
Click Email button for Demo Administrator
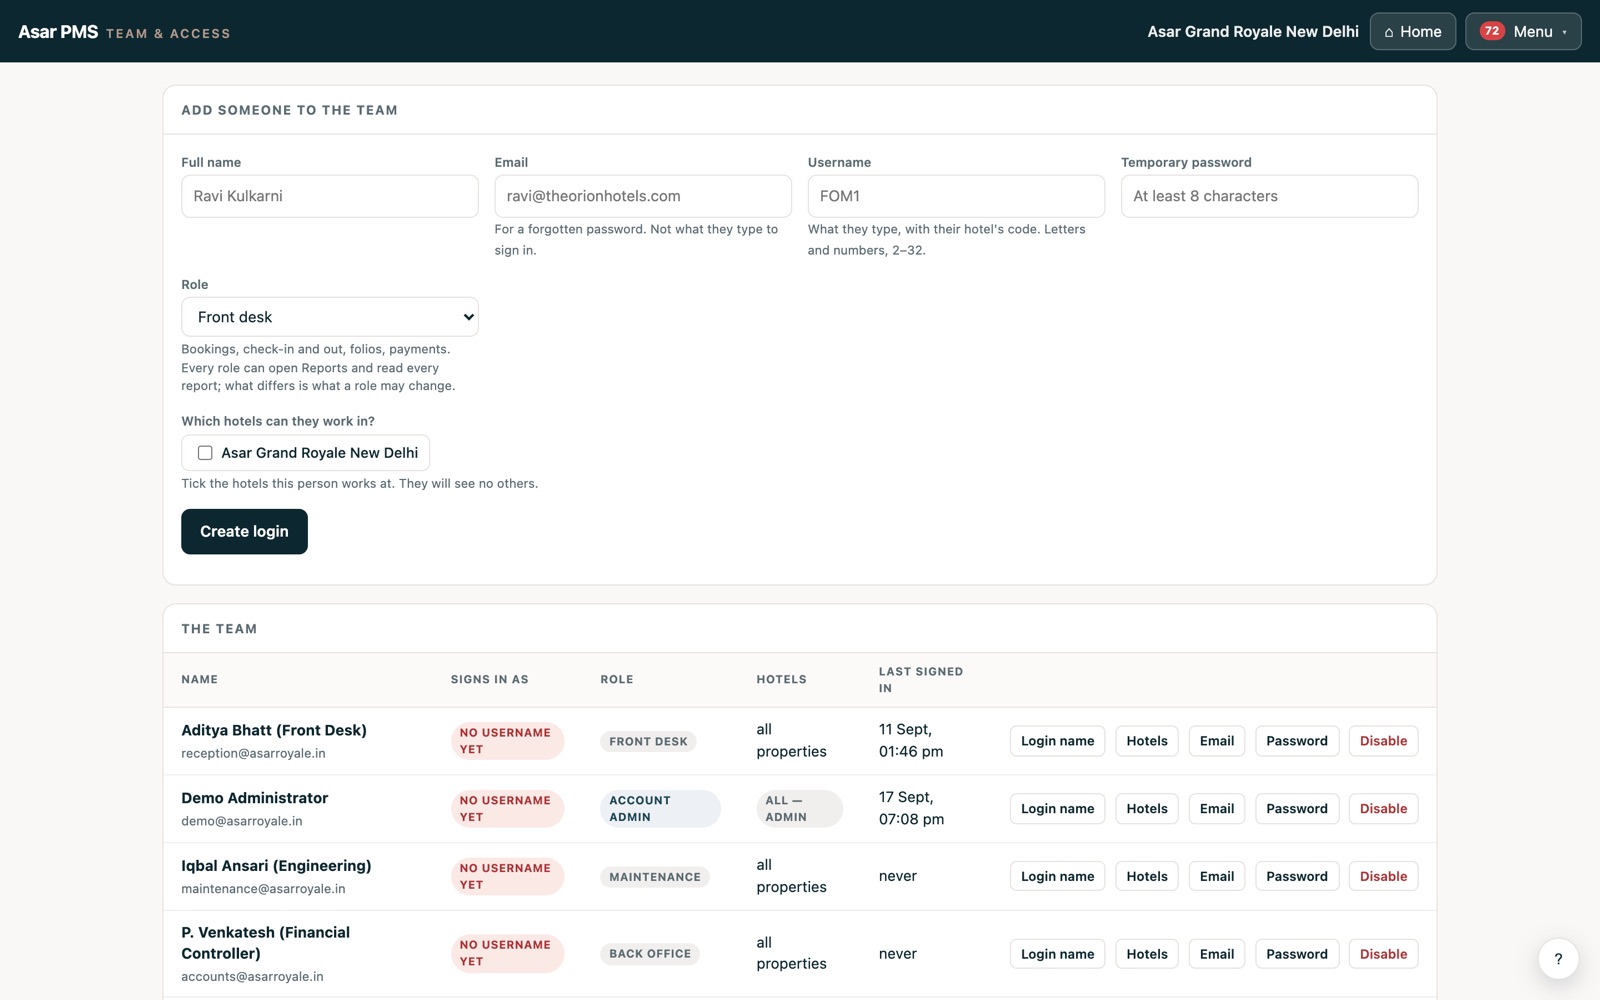[1217, 809]
